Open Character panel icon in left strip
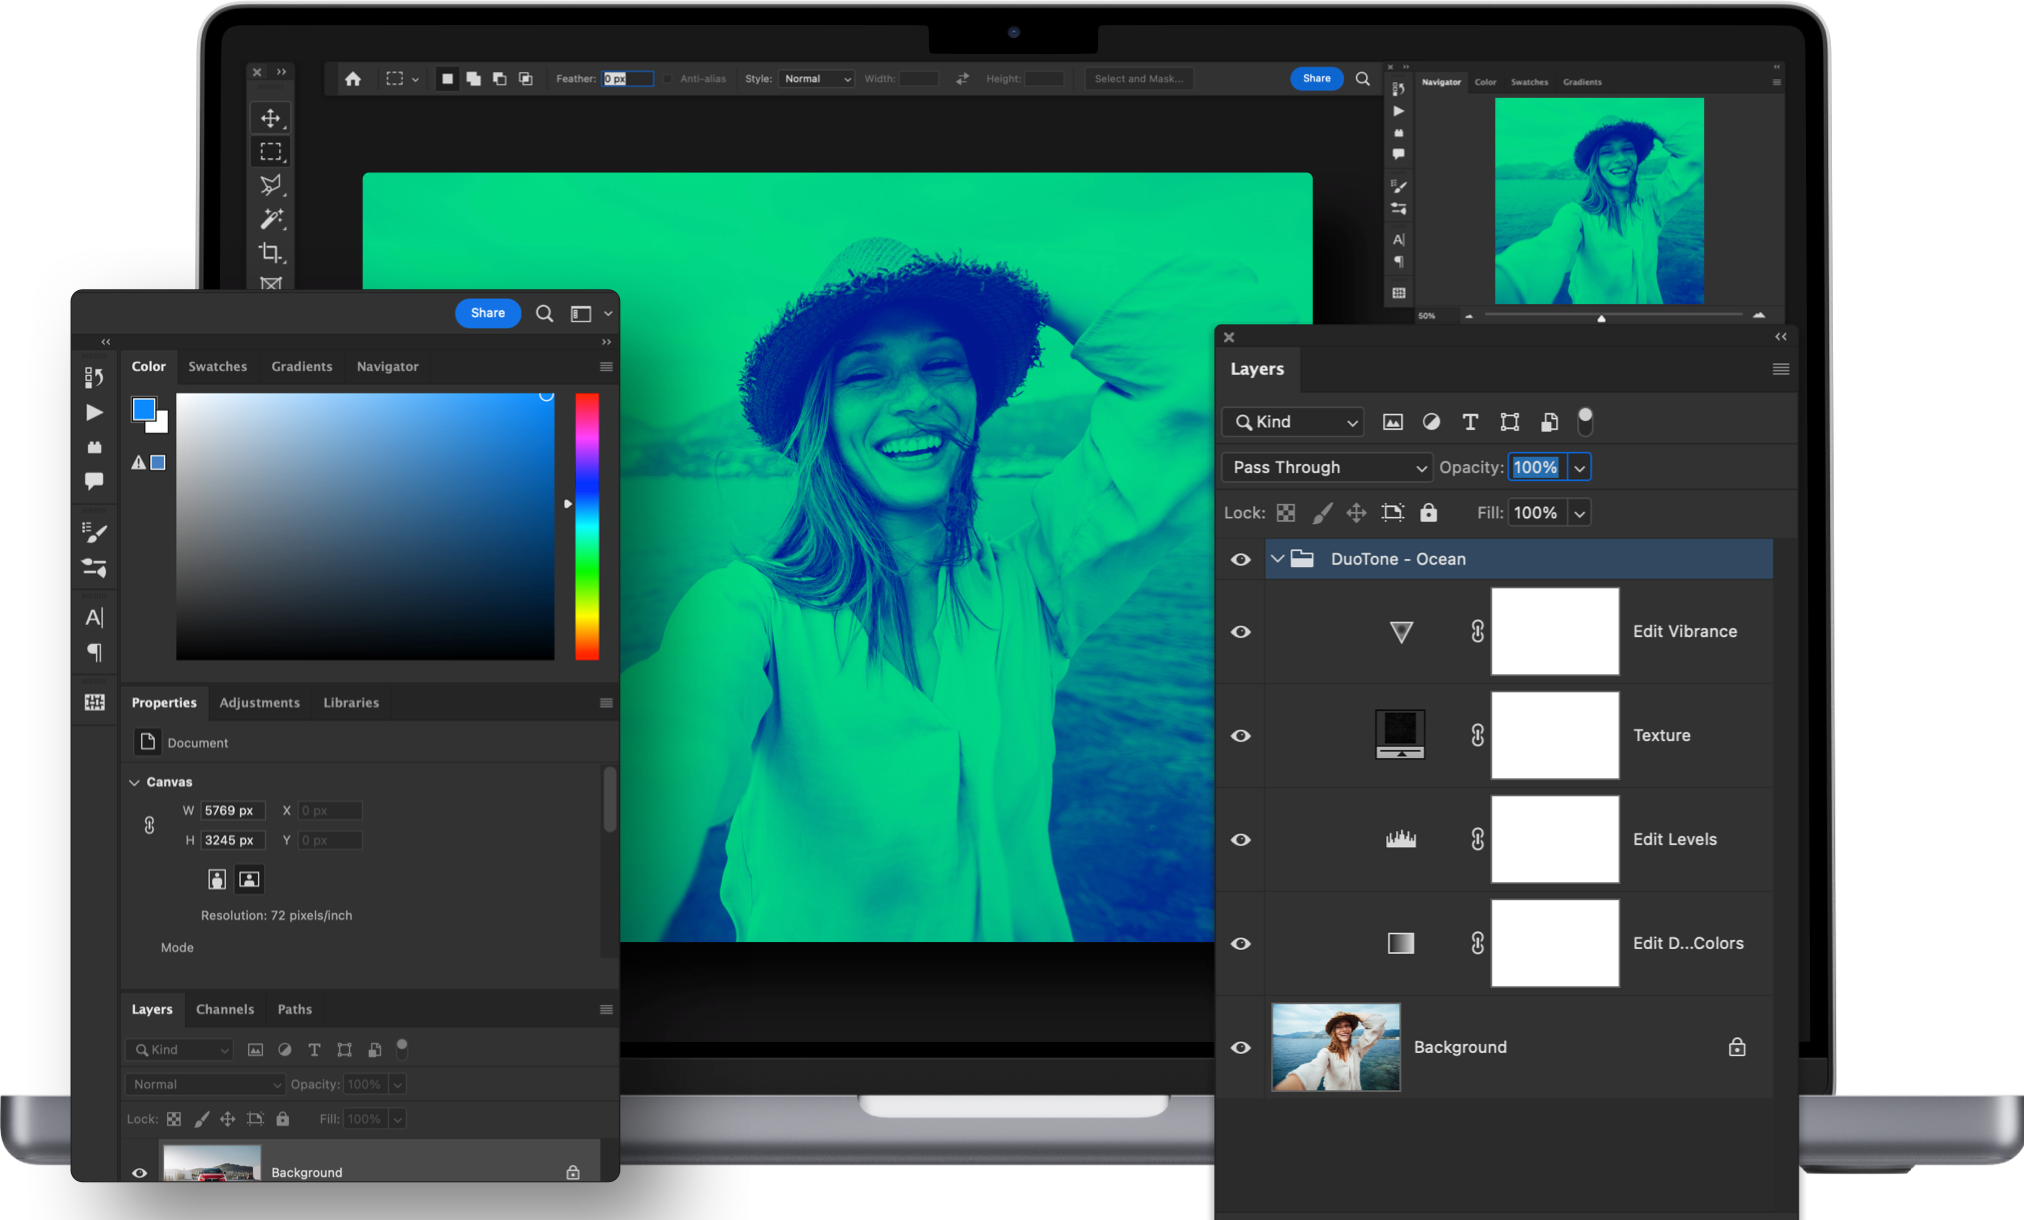 coord(94,617)
